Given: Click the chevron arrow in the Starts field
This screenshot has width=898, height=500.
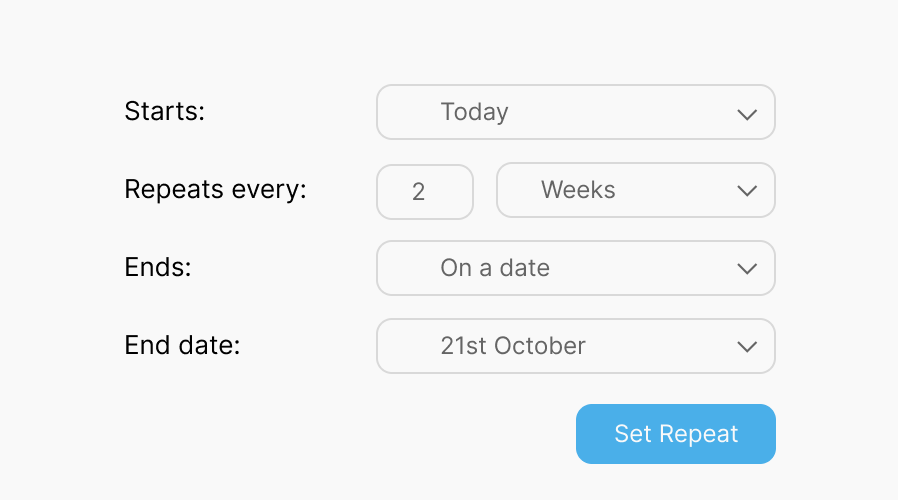Looking at the screenshot, I should pos(746,114).
